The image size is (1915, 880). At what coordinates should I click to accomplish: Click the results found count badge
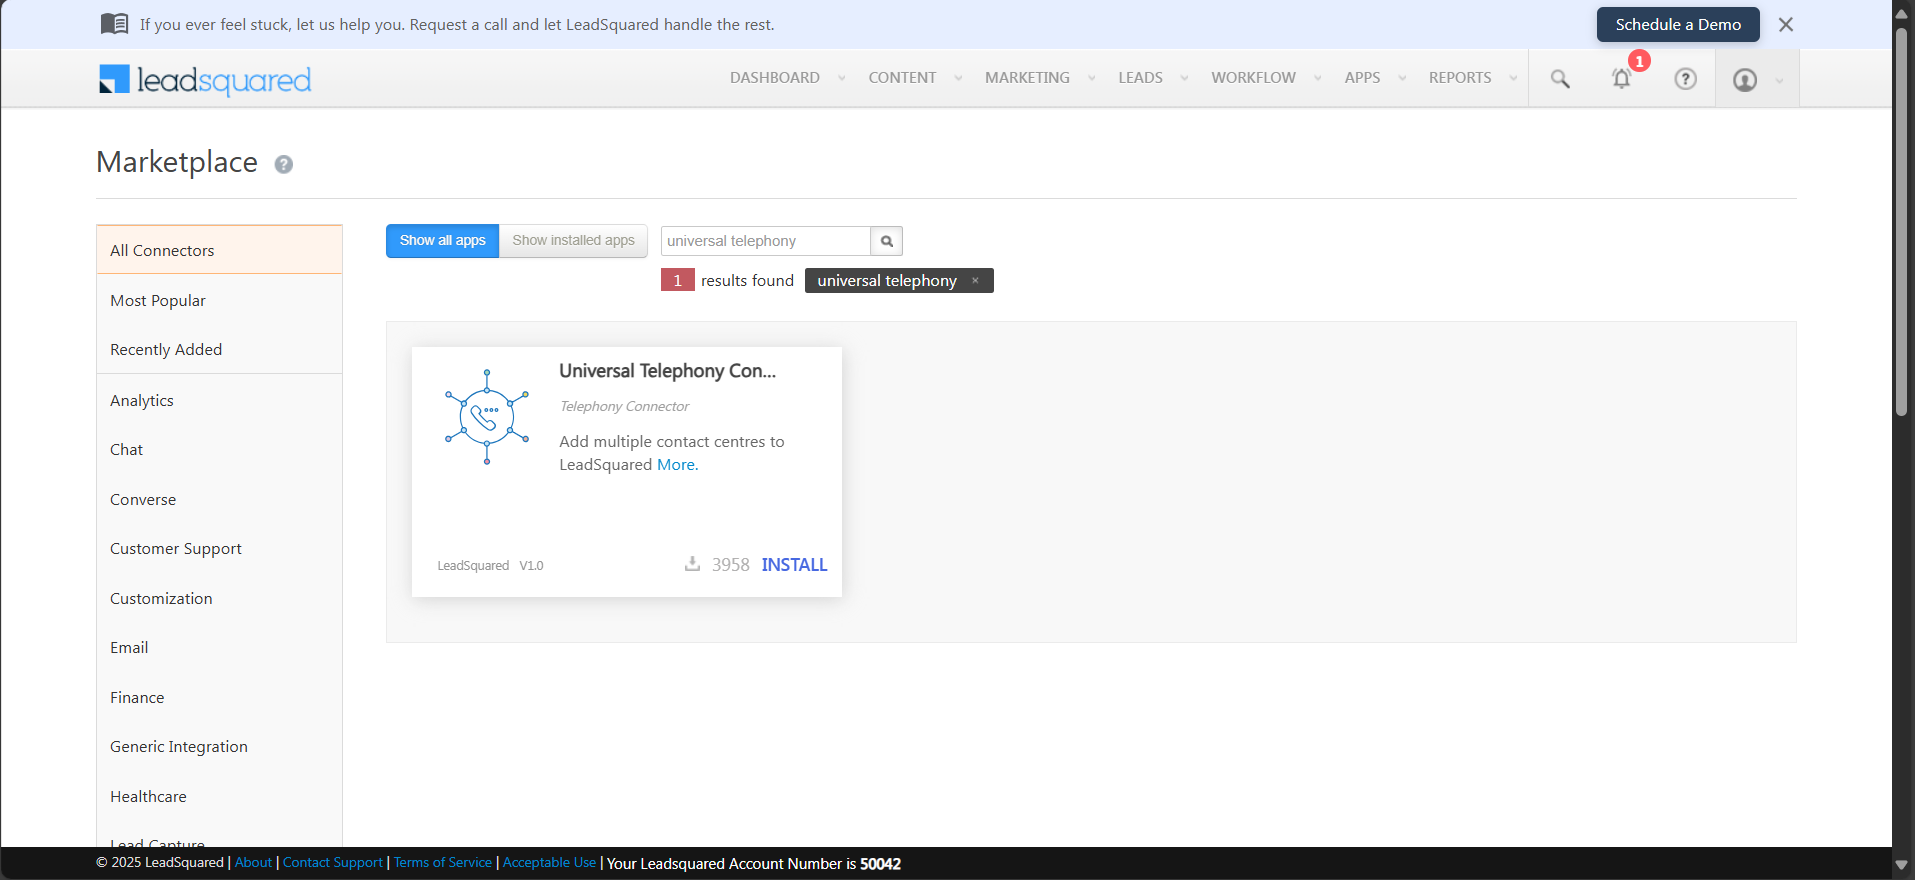pyautogui.click(x=678, y=281)
